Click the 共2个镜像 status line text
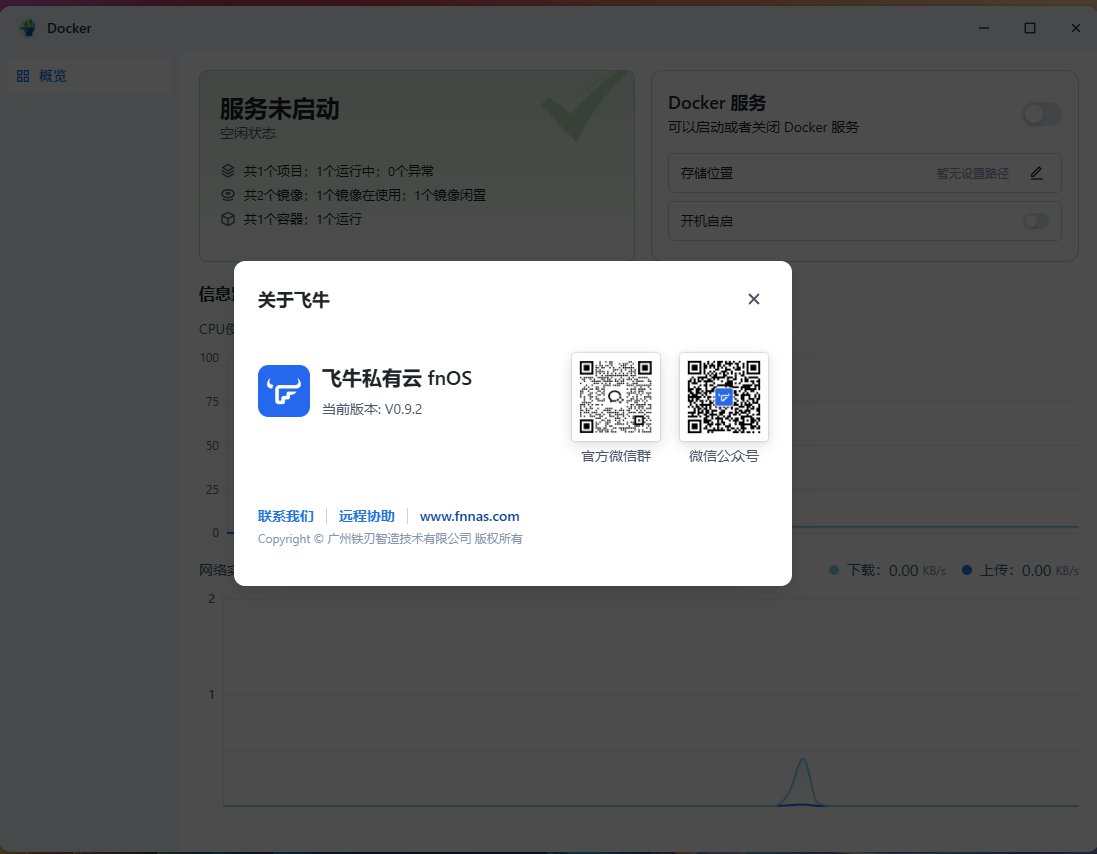This screenshot has height=854, width=1097. (365, 195)
